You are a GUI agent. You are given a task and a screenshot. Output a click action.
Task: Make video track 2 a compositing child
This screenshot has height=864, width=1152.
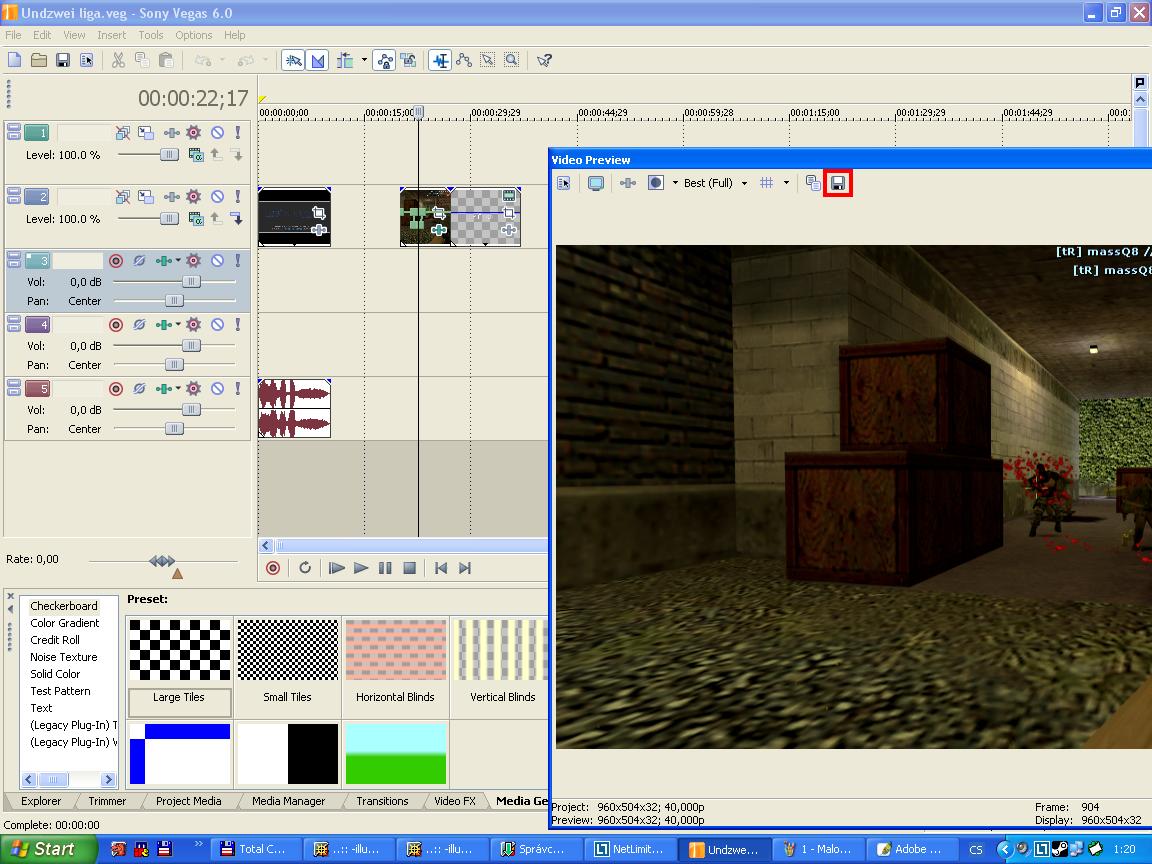[236, 218]
